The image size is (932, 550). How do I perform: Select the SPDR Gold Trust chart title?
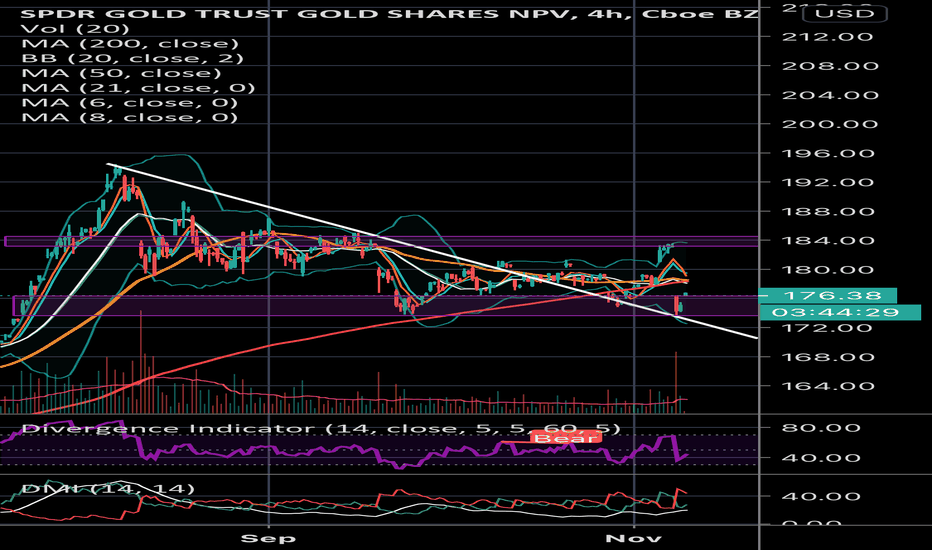tap(389, 13)
